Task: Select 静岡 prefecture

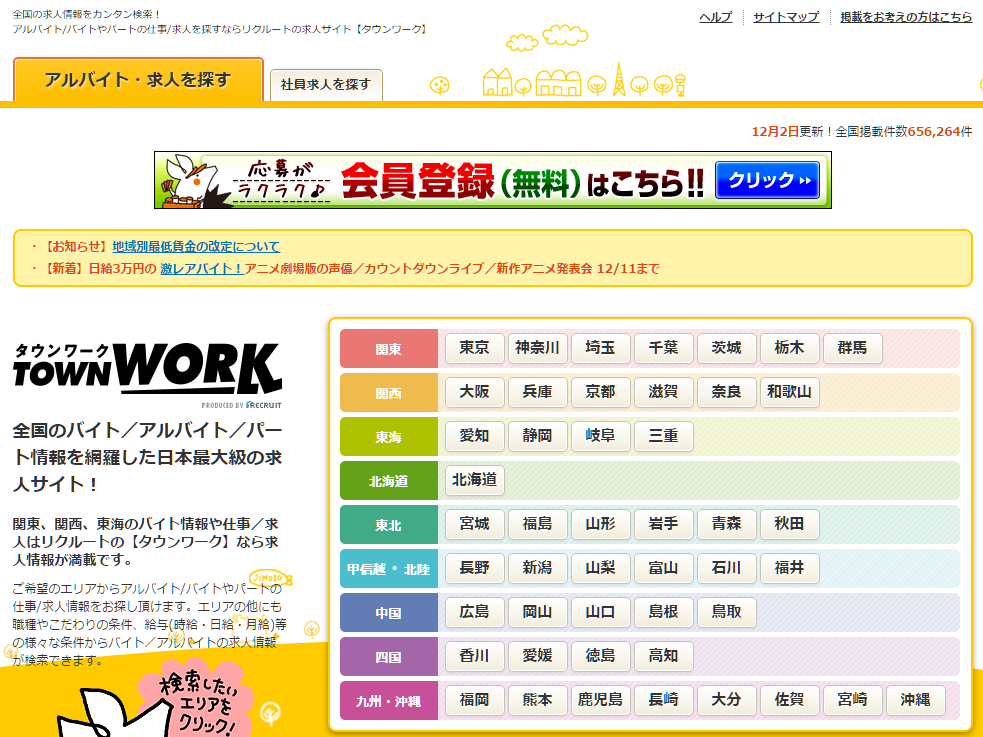Action: [537, 436]
